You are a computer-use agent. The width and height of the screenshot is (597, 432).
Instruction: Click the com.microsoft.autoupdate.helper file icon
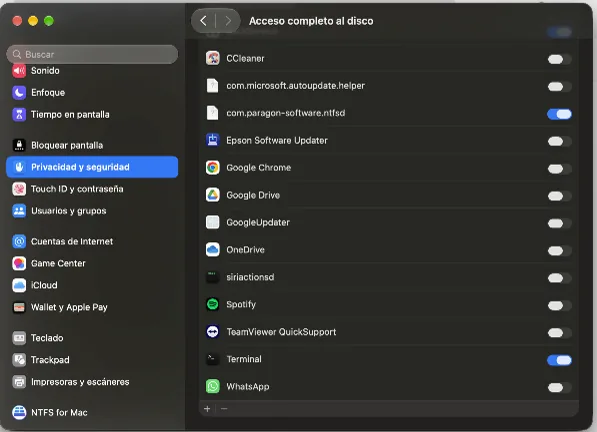(212, 86)
